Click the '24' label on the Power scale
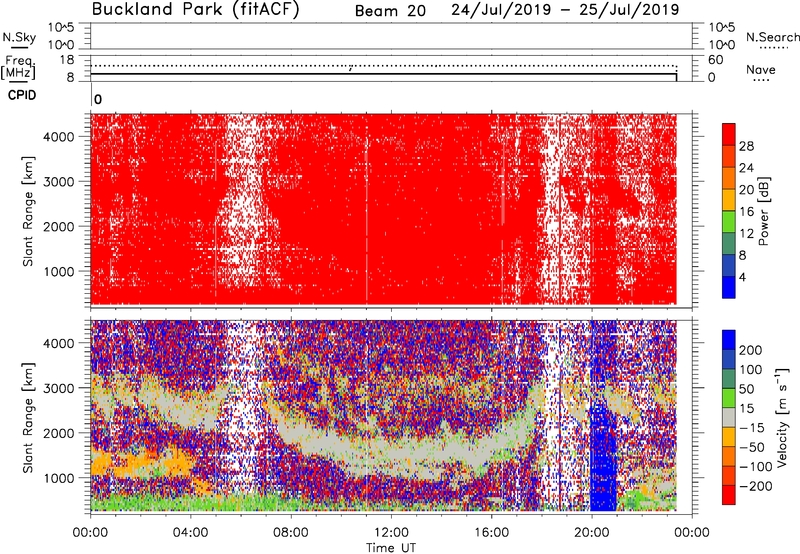This screenshot has height=554, width=800. 746,168
